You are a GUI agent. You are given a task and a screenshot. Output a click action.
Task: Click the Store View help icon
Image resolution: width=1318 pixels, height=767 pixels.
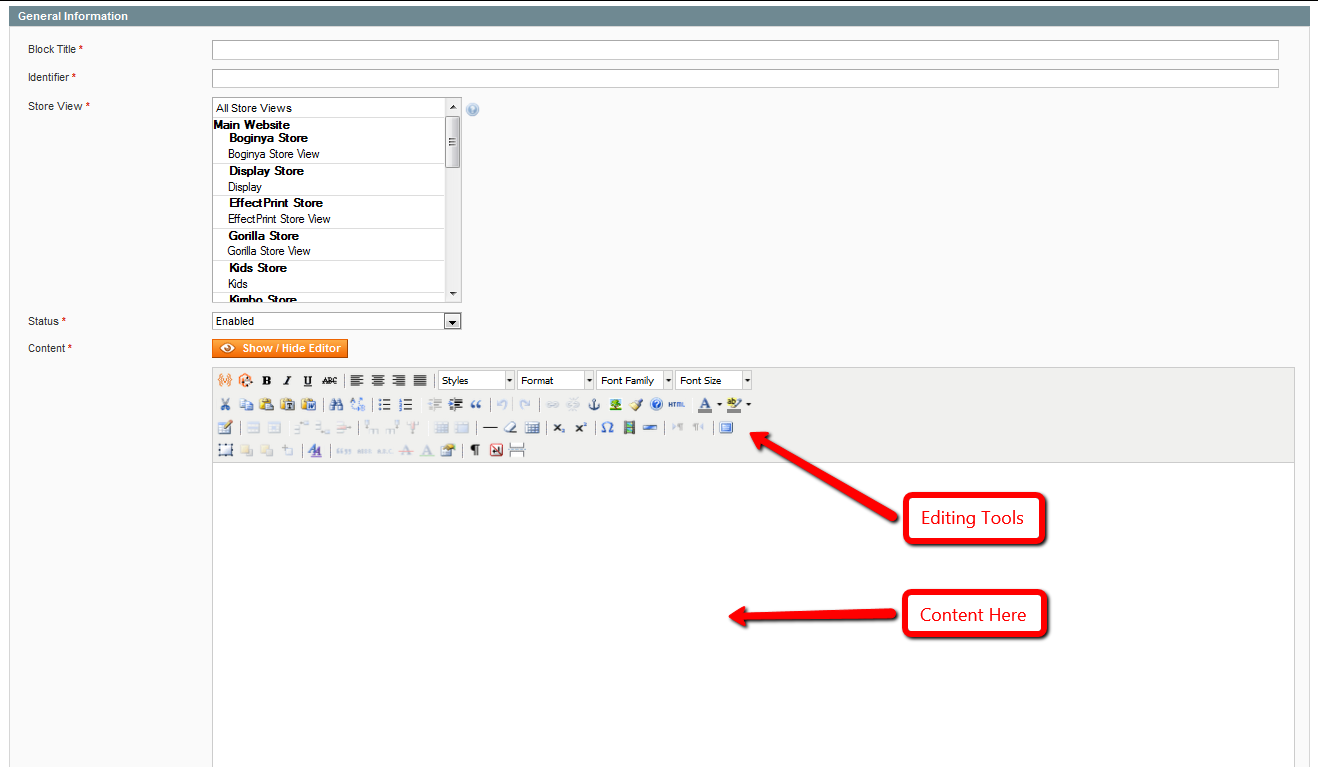coord(473,110)
